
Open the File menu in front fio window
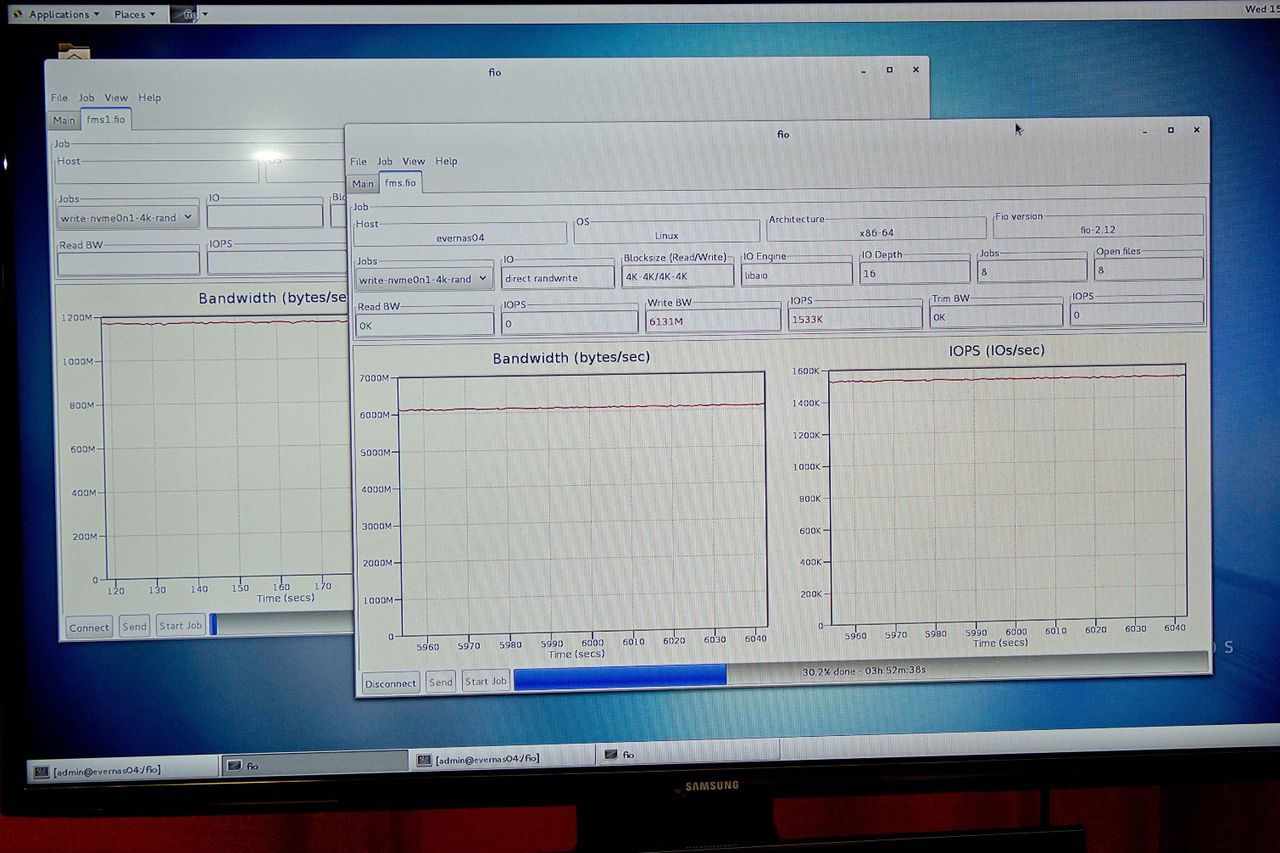click(358, 161)
